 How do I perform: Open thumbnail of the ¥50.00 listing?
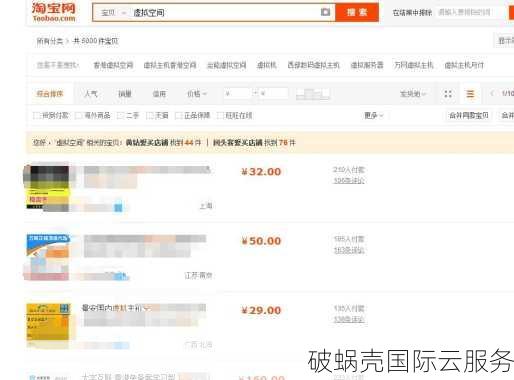(48, 257)
